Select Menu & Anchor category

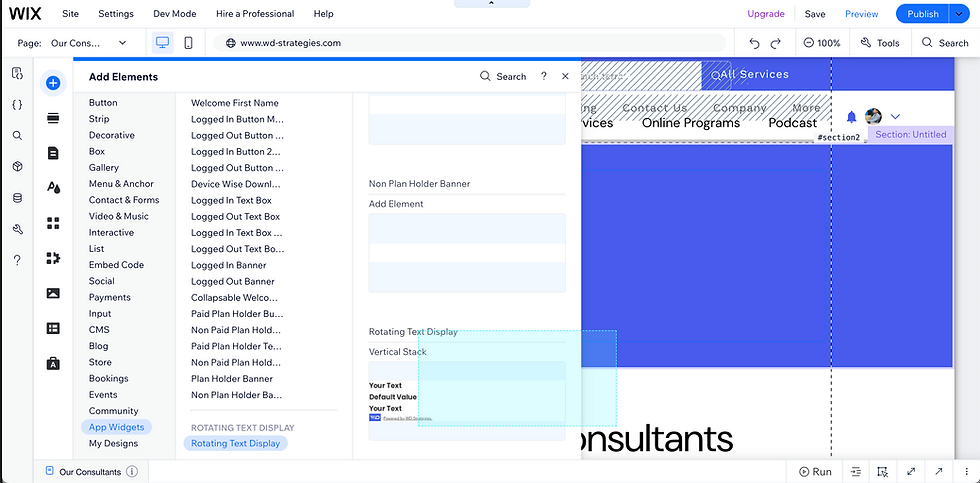pos(121,184)
